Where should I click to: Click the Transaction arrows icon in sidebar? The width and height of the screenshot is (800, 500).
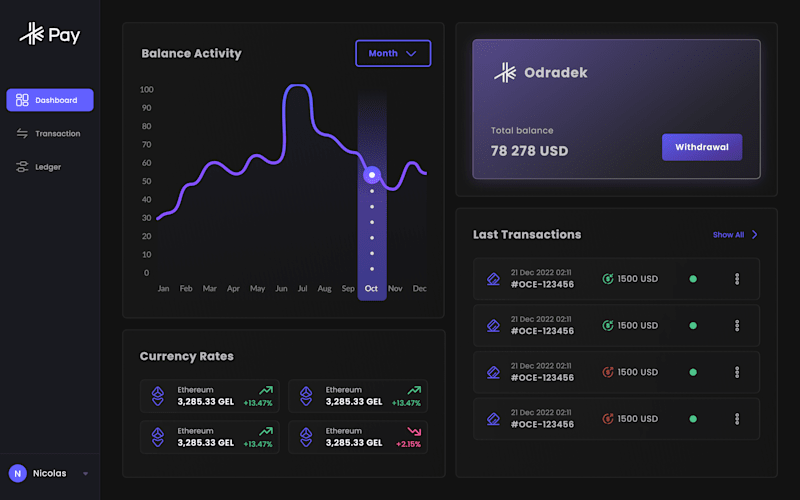click(22, 134)
